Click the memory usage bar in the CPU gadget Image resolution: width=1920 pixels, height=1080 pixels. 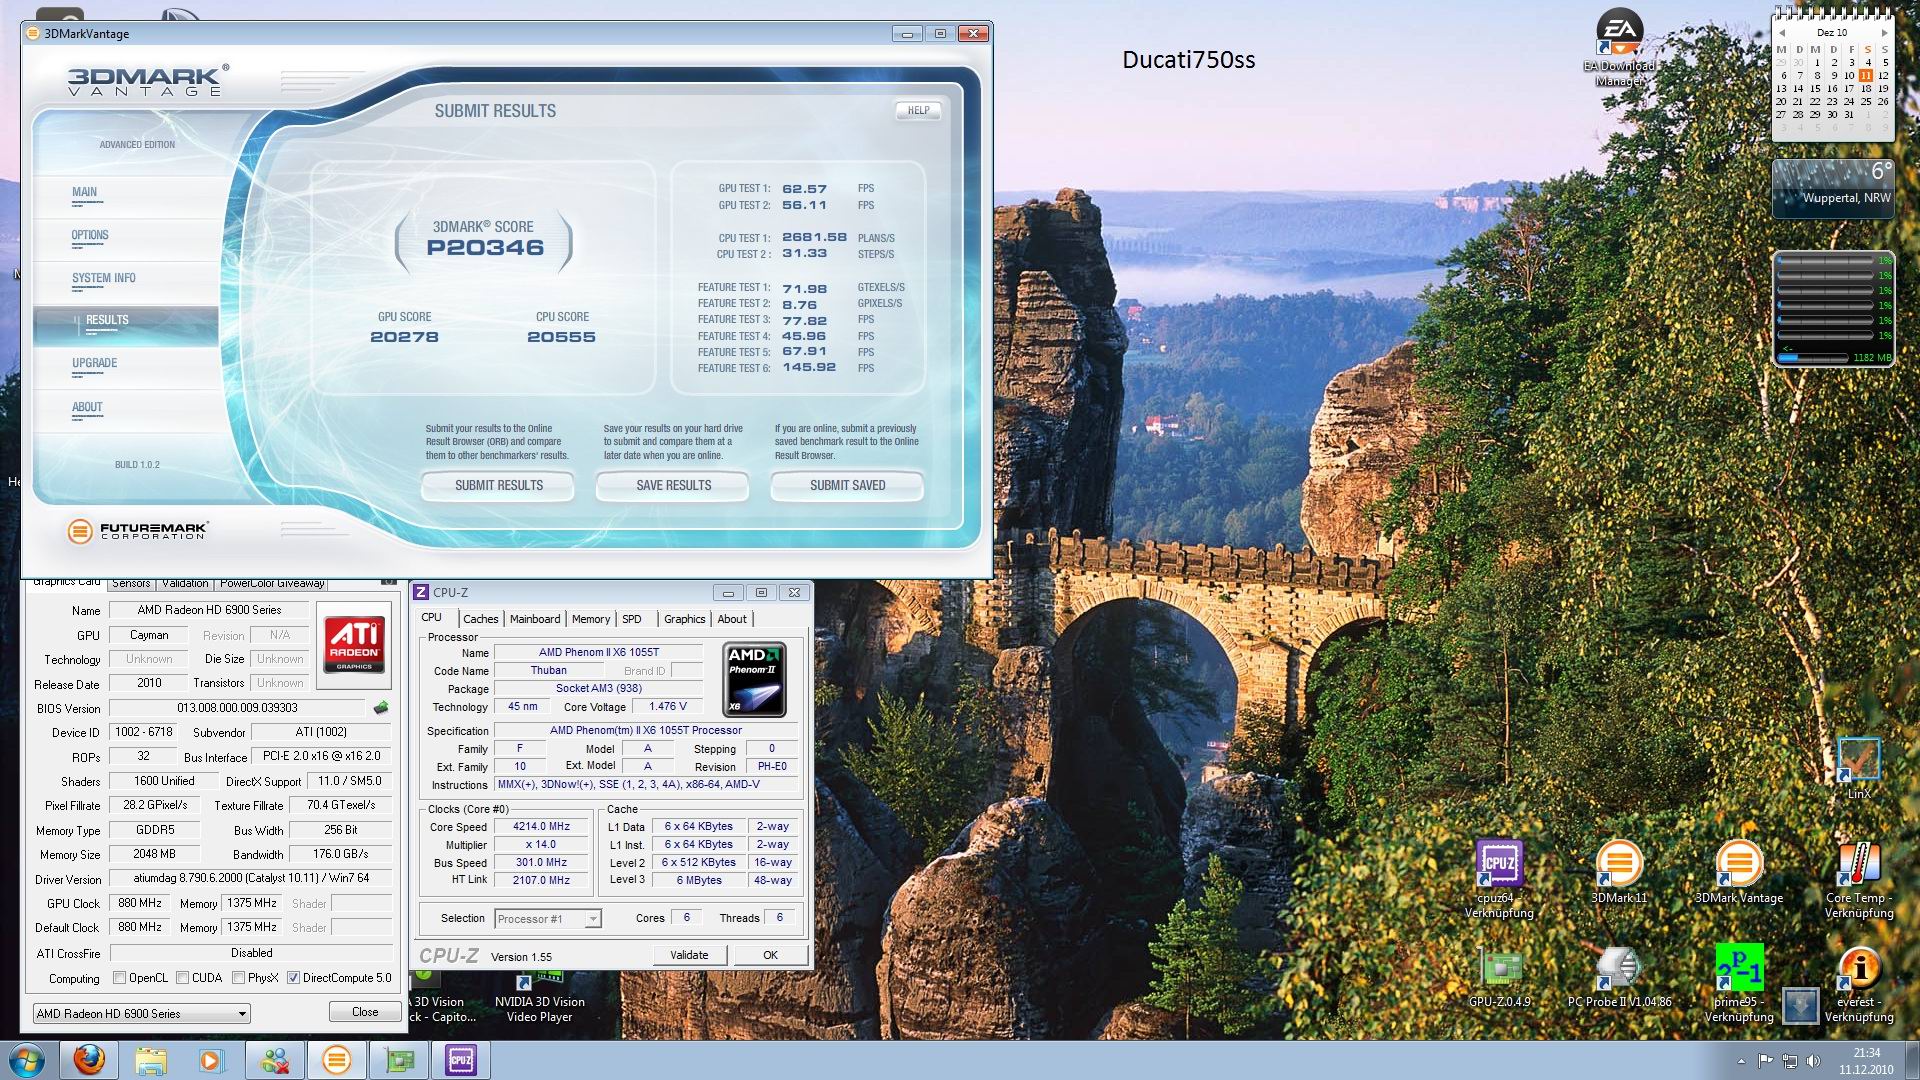click(x=1813, y=357)
